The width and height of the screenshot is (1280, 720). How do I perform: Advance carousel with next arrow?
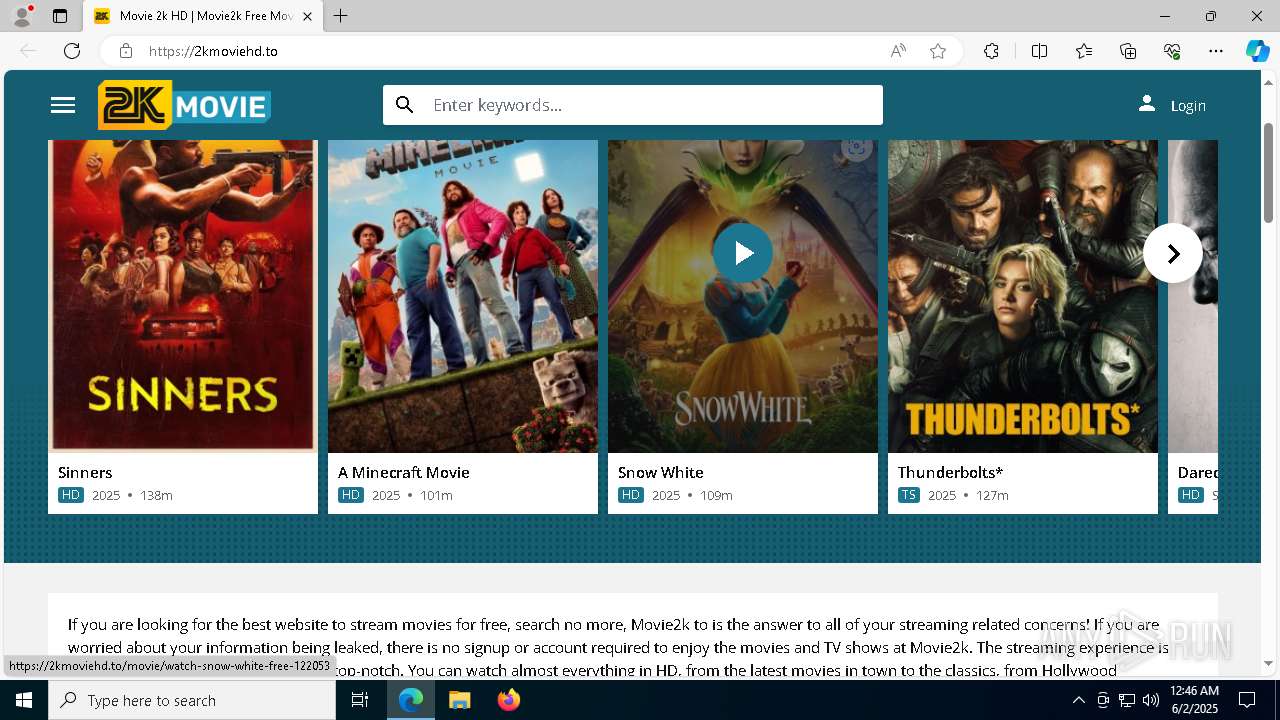[1173, 253]
